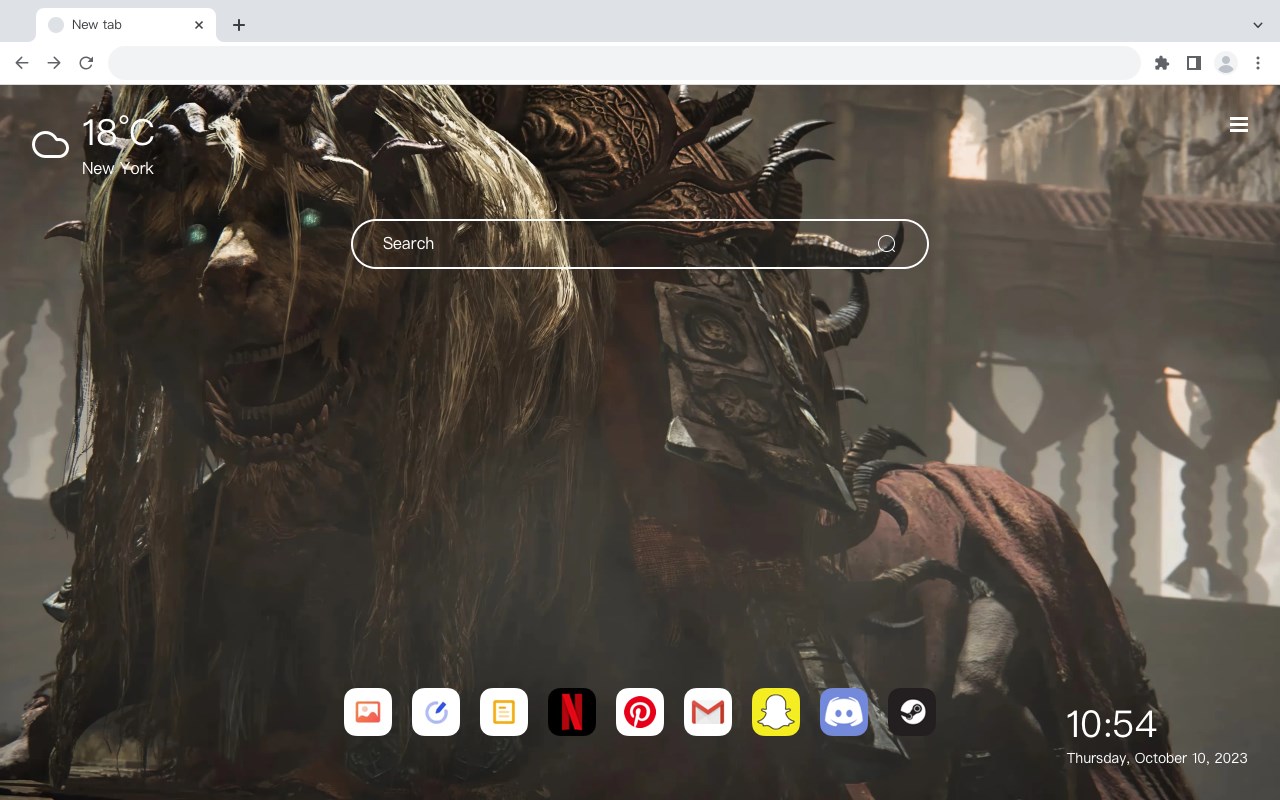Viewport: 1280px width, 800px height.
Task: Expand the tab search dropdown arrow
Action: (x=1258, y=25)
